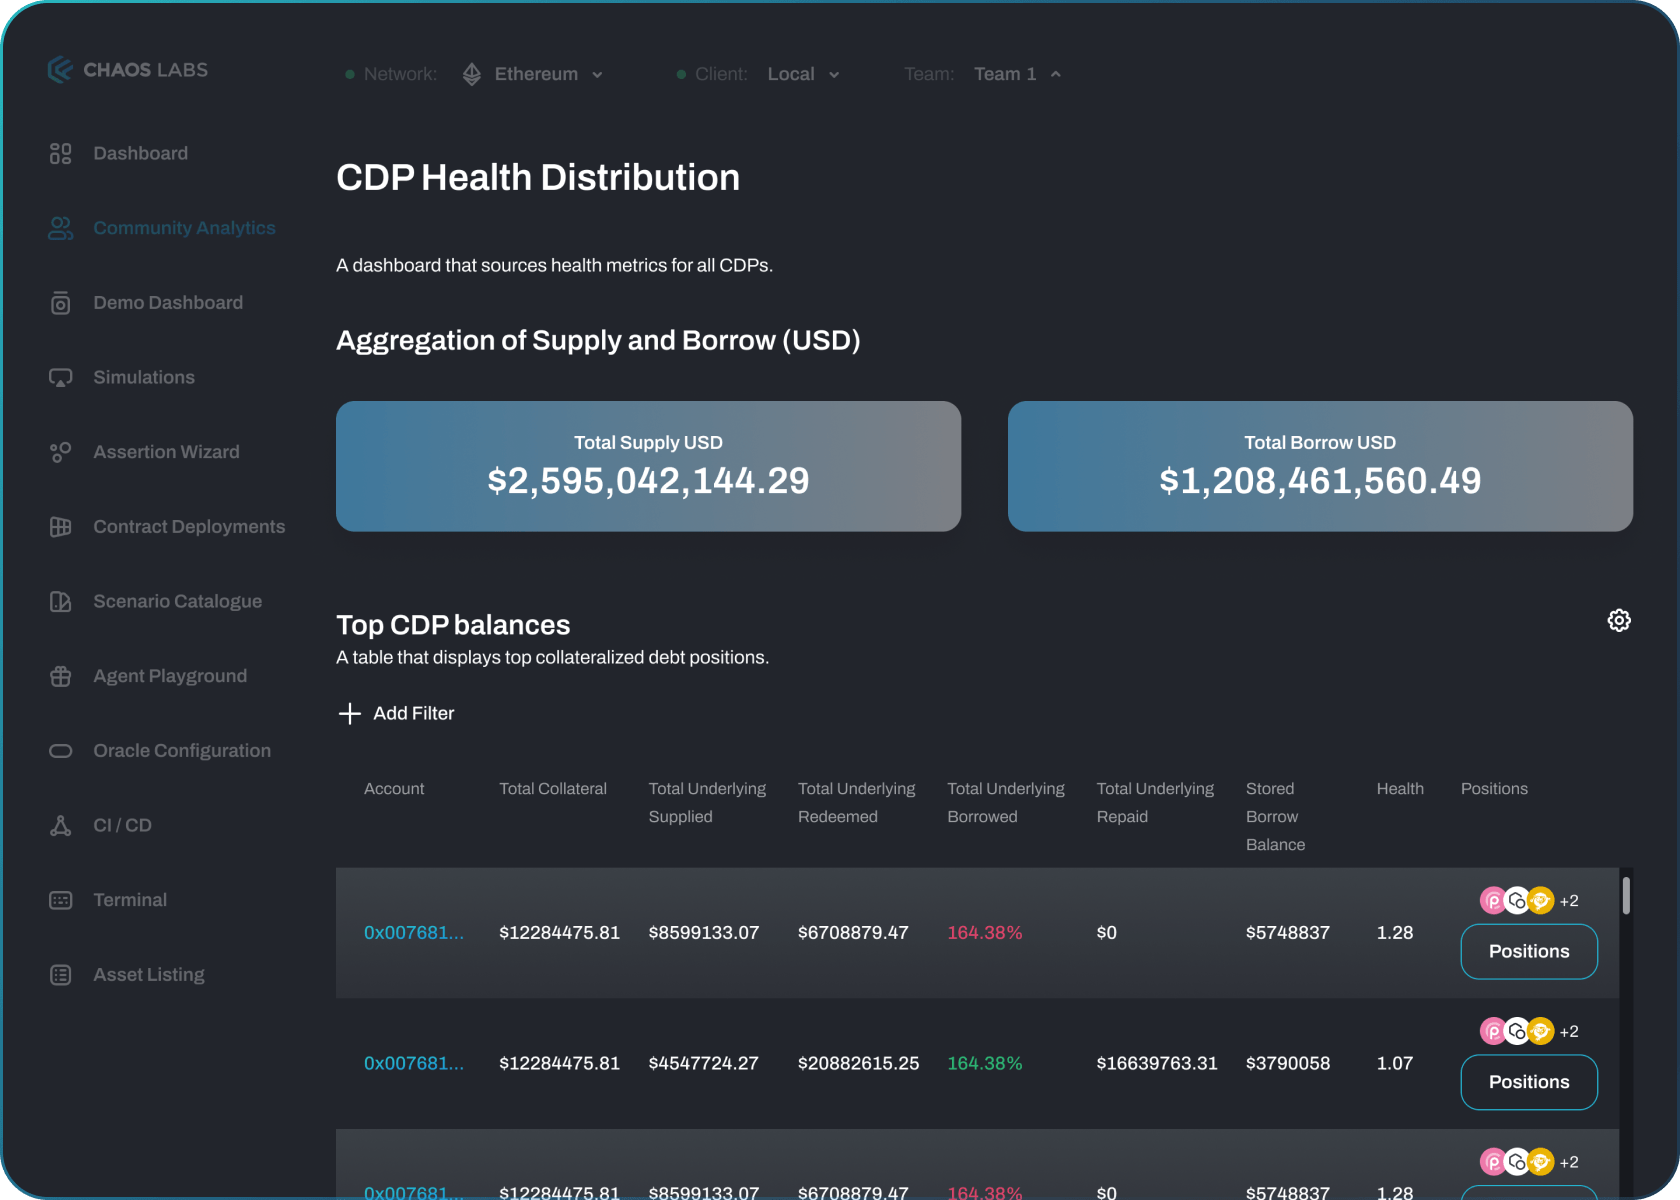Screen dimensions: 1680x1200
Task: Click Account column header
Action: point(394,789)
